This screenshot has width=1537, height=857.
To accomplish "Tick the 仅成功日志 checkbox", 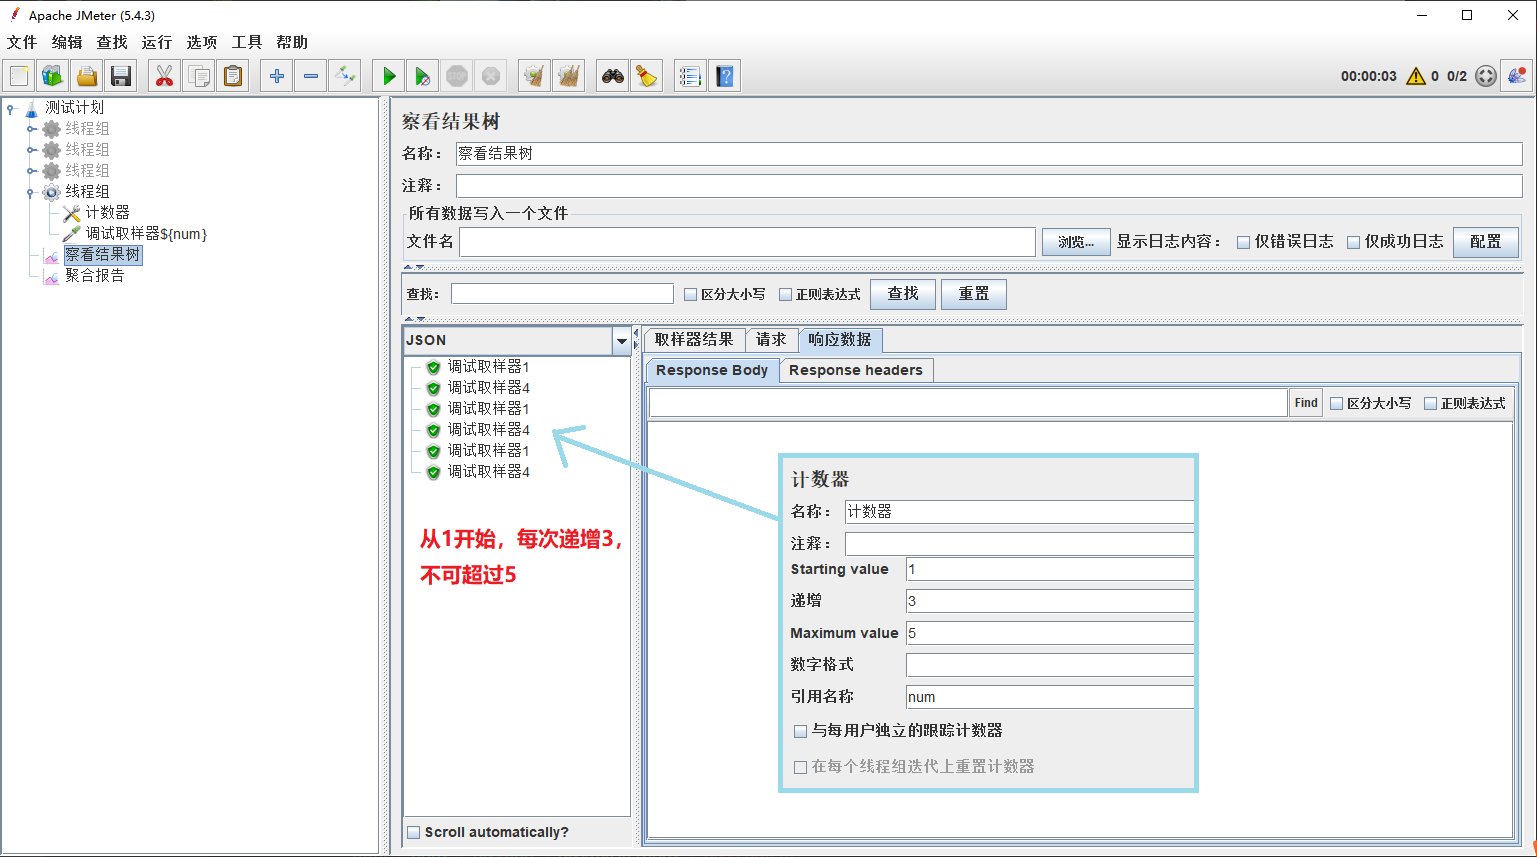I will coord(1353,242).
